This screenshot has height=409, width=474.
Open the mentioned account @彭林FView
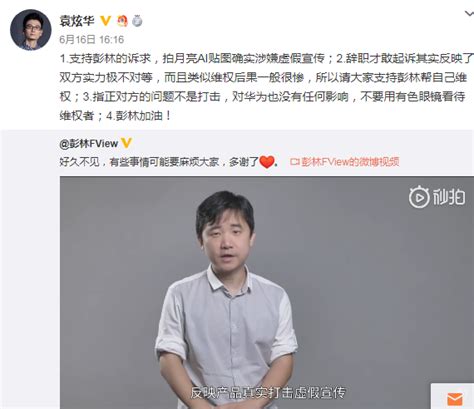coord(89,144)
